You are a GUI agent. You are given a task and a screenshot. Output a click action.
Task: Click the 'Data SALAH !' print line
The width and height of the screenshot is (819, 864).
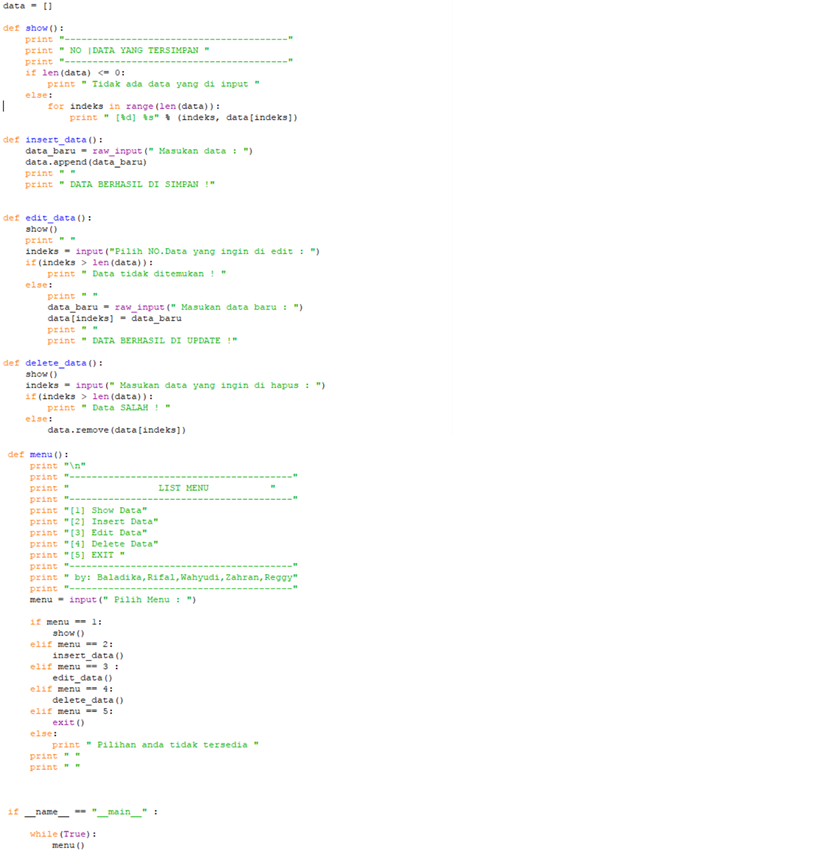(109, 408)
